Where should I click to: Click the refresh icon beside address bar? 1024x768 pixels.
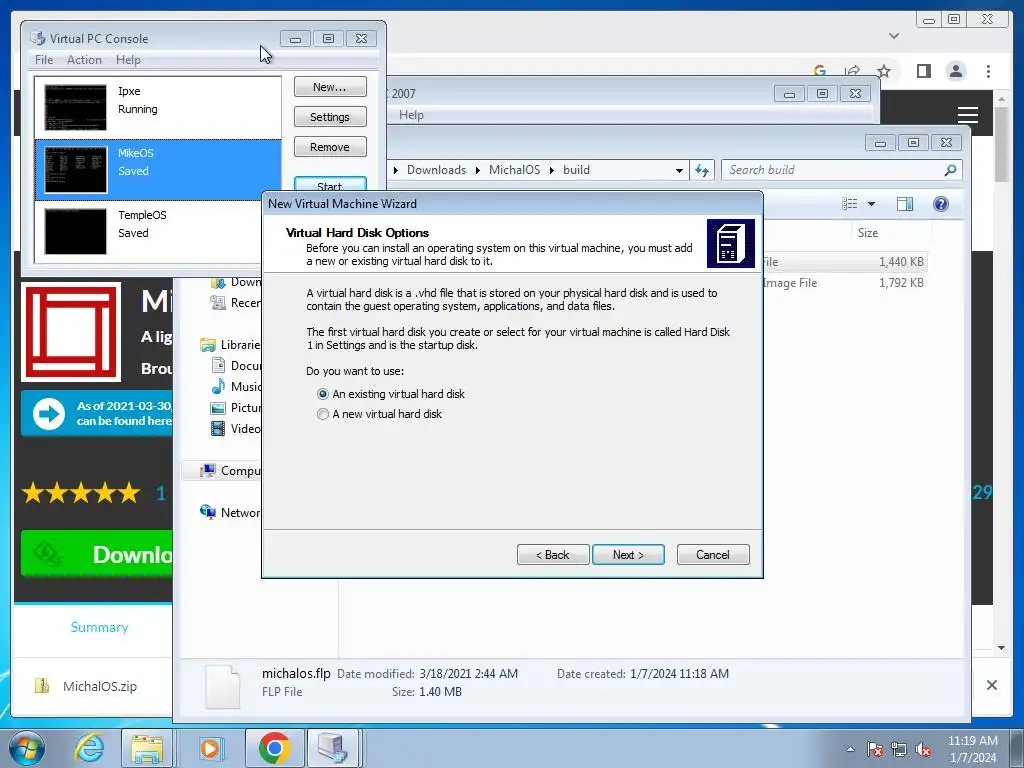click(702, 170)
